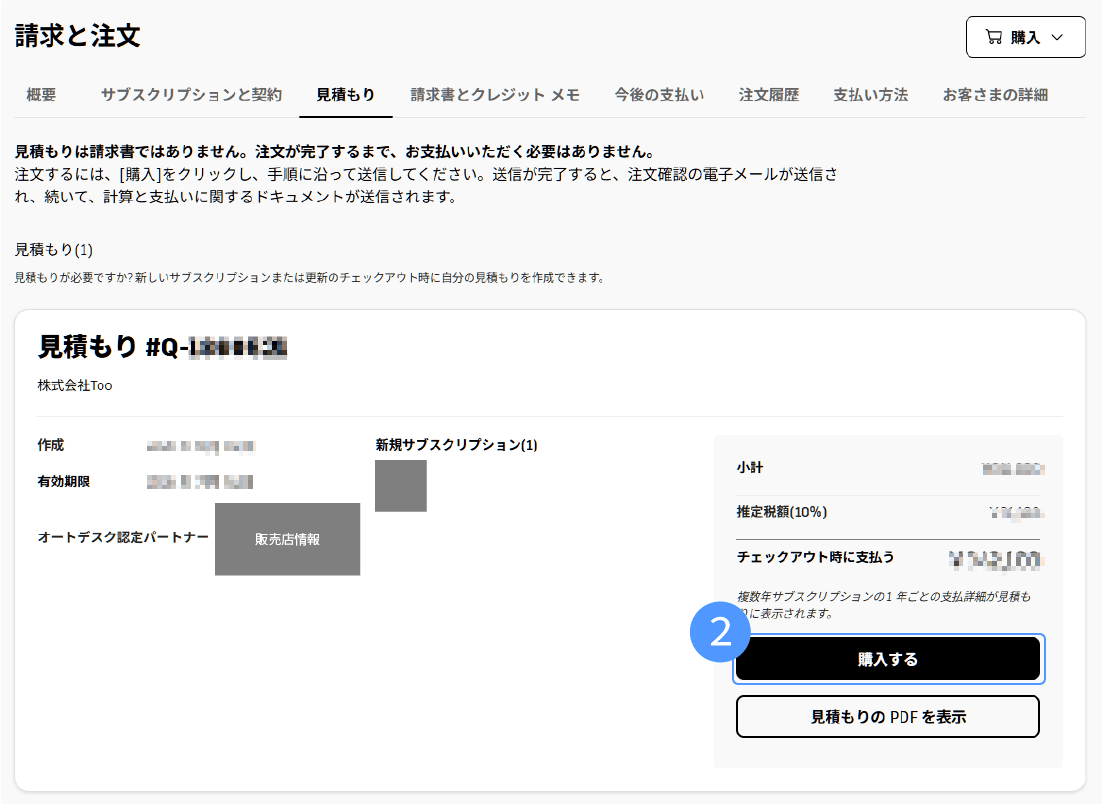Click the 株式会社Too company name
Viewport: 1102px width, 804px height.
click(75, 385)
